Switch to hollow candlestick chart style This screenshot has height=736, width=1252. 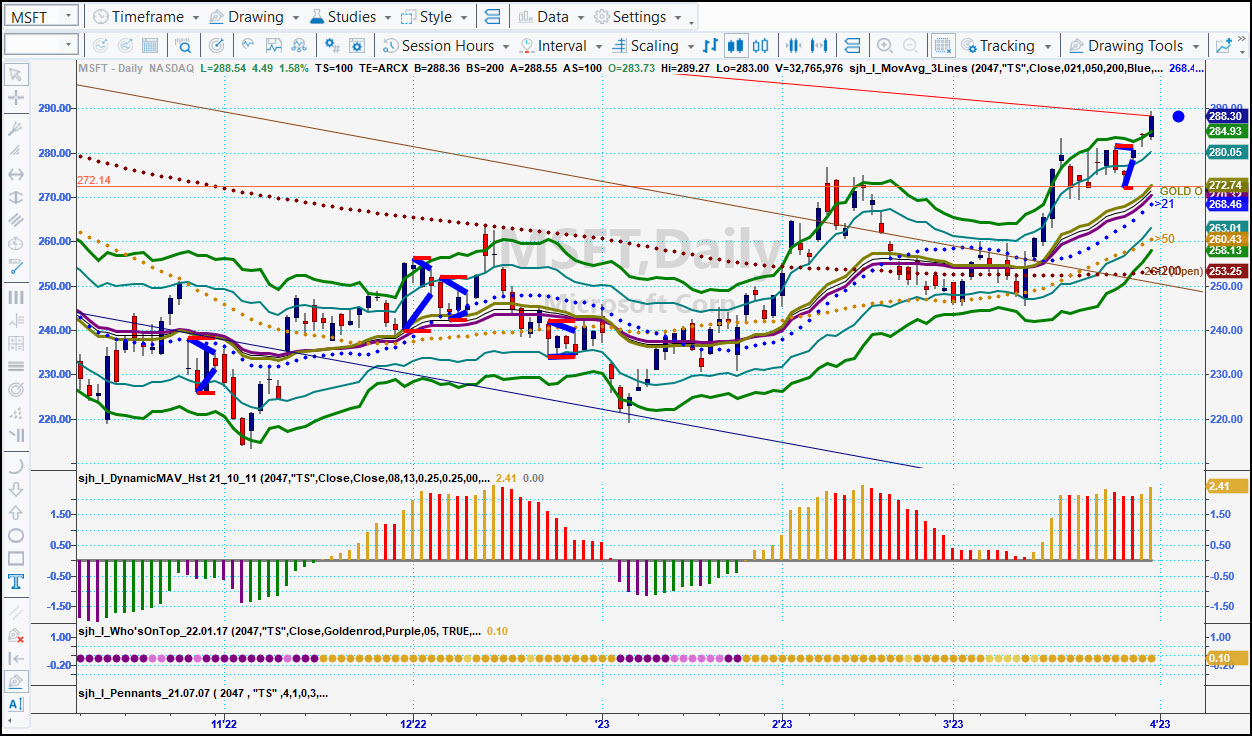point(761,45)
